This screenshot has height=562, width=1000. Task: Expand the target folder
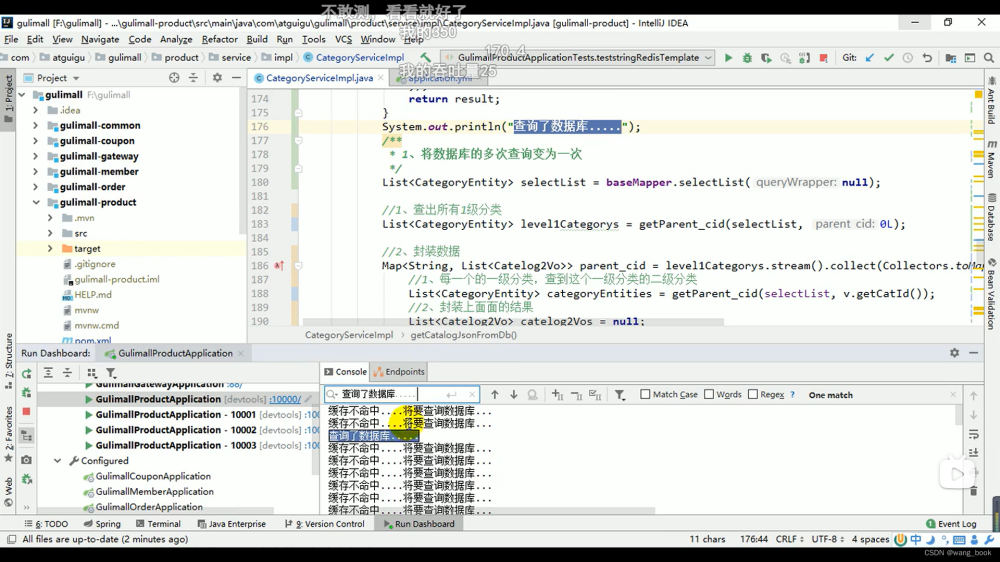(50, 249)
